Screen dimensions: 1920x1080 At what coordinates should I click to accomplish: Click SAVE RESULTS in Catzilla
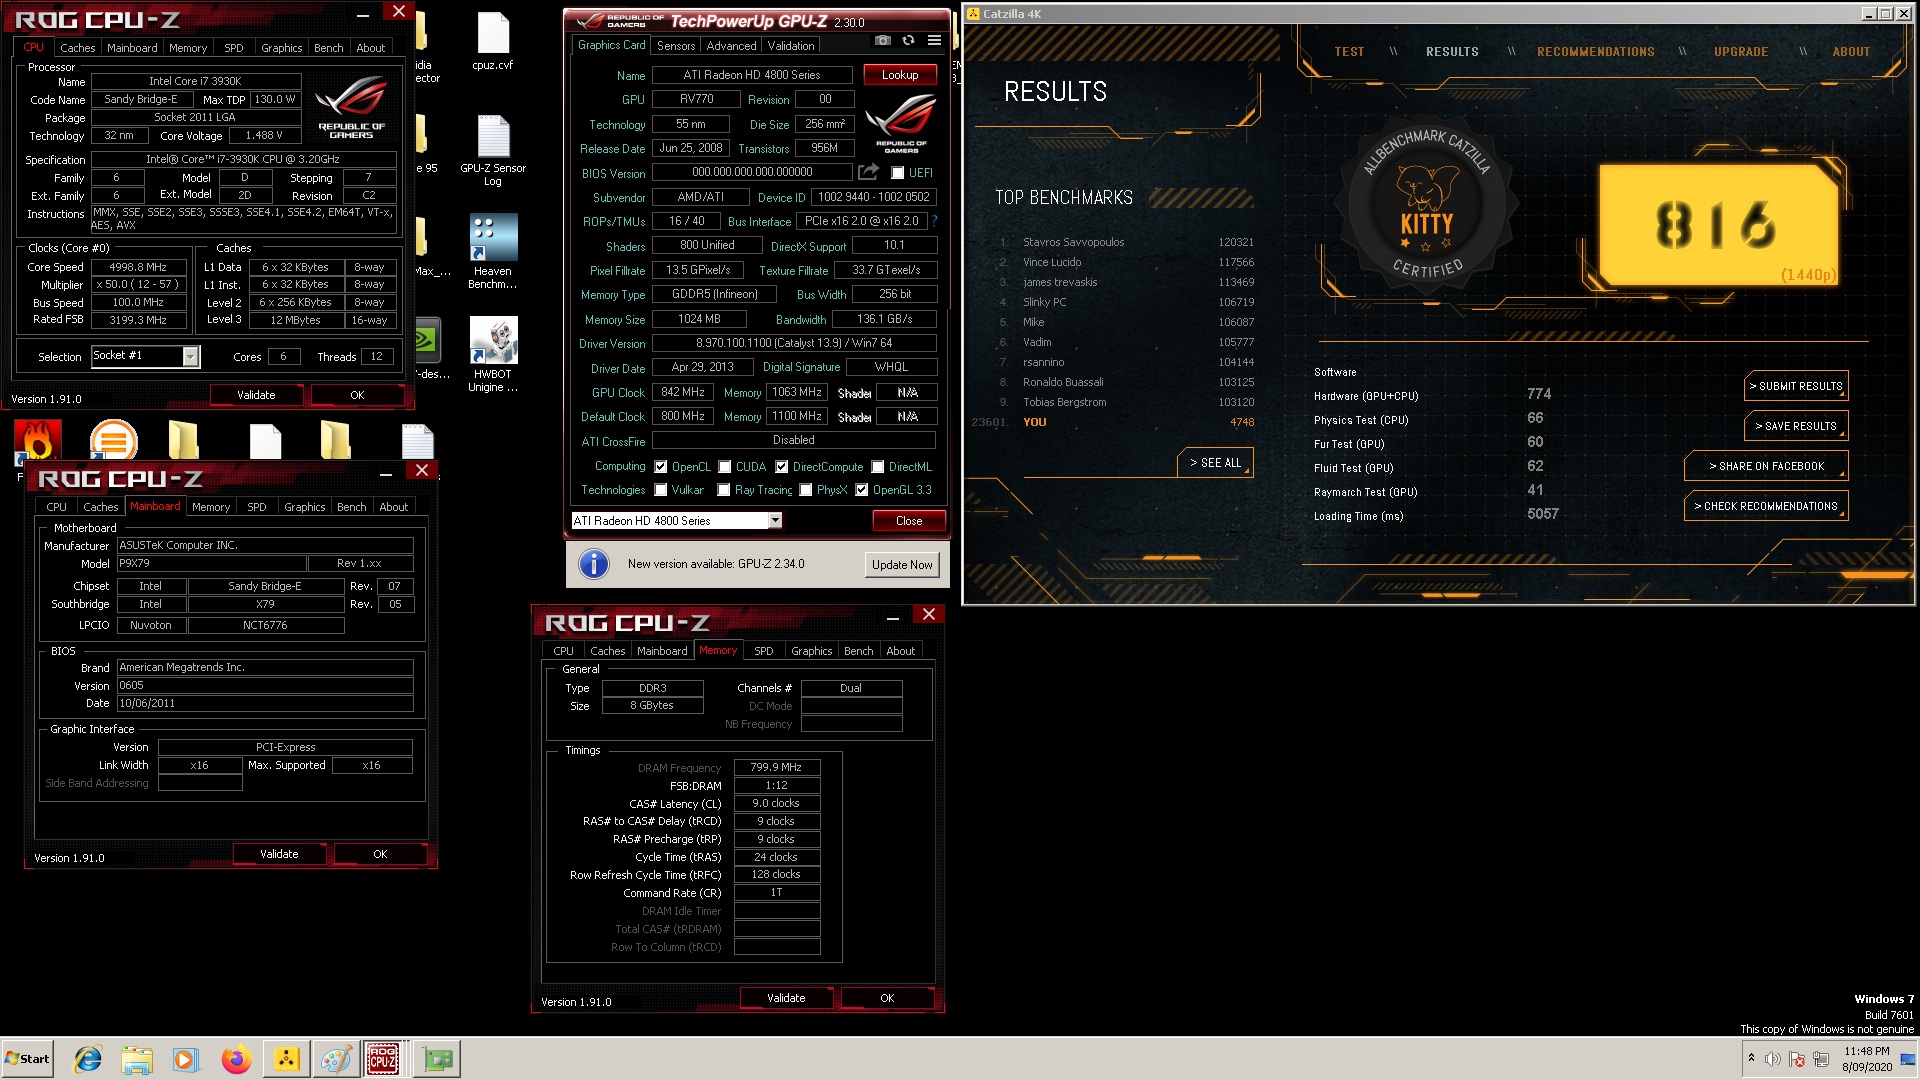(x=1796, y=426)
